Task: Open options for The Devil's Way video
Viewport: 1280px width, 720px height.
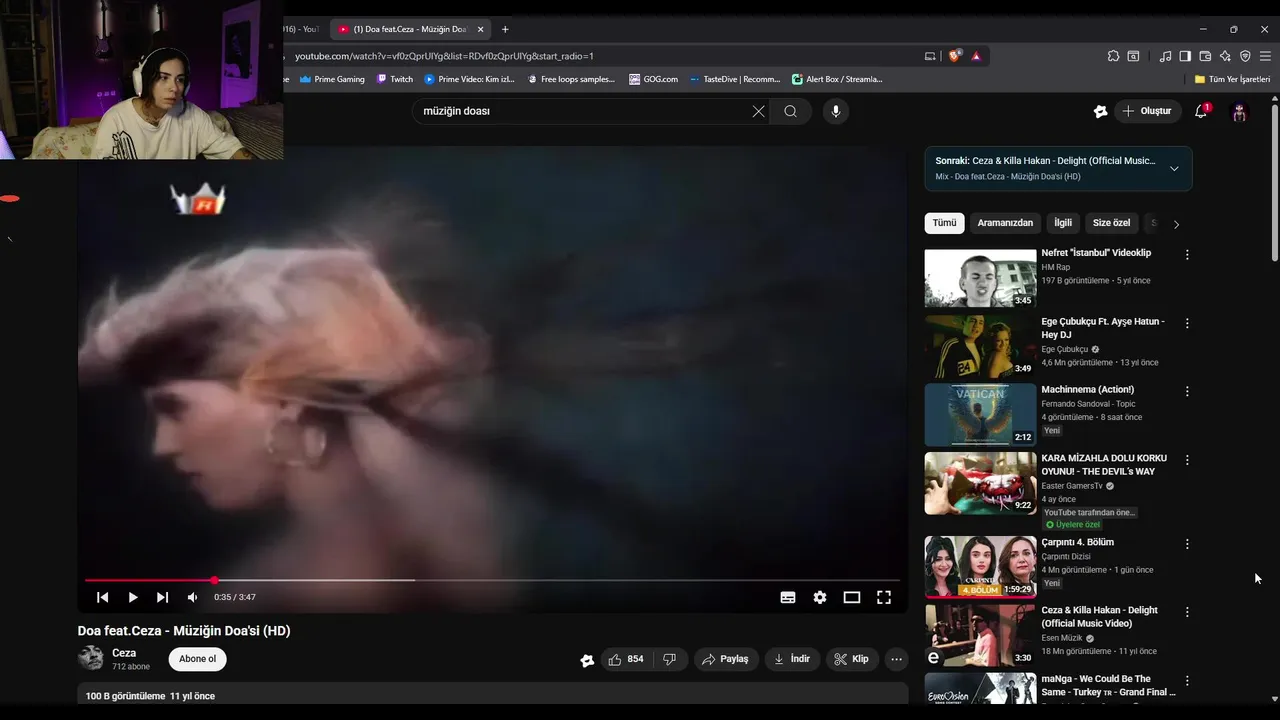Action: coord(1187,460)
